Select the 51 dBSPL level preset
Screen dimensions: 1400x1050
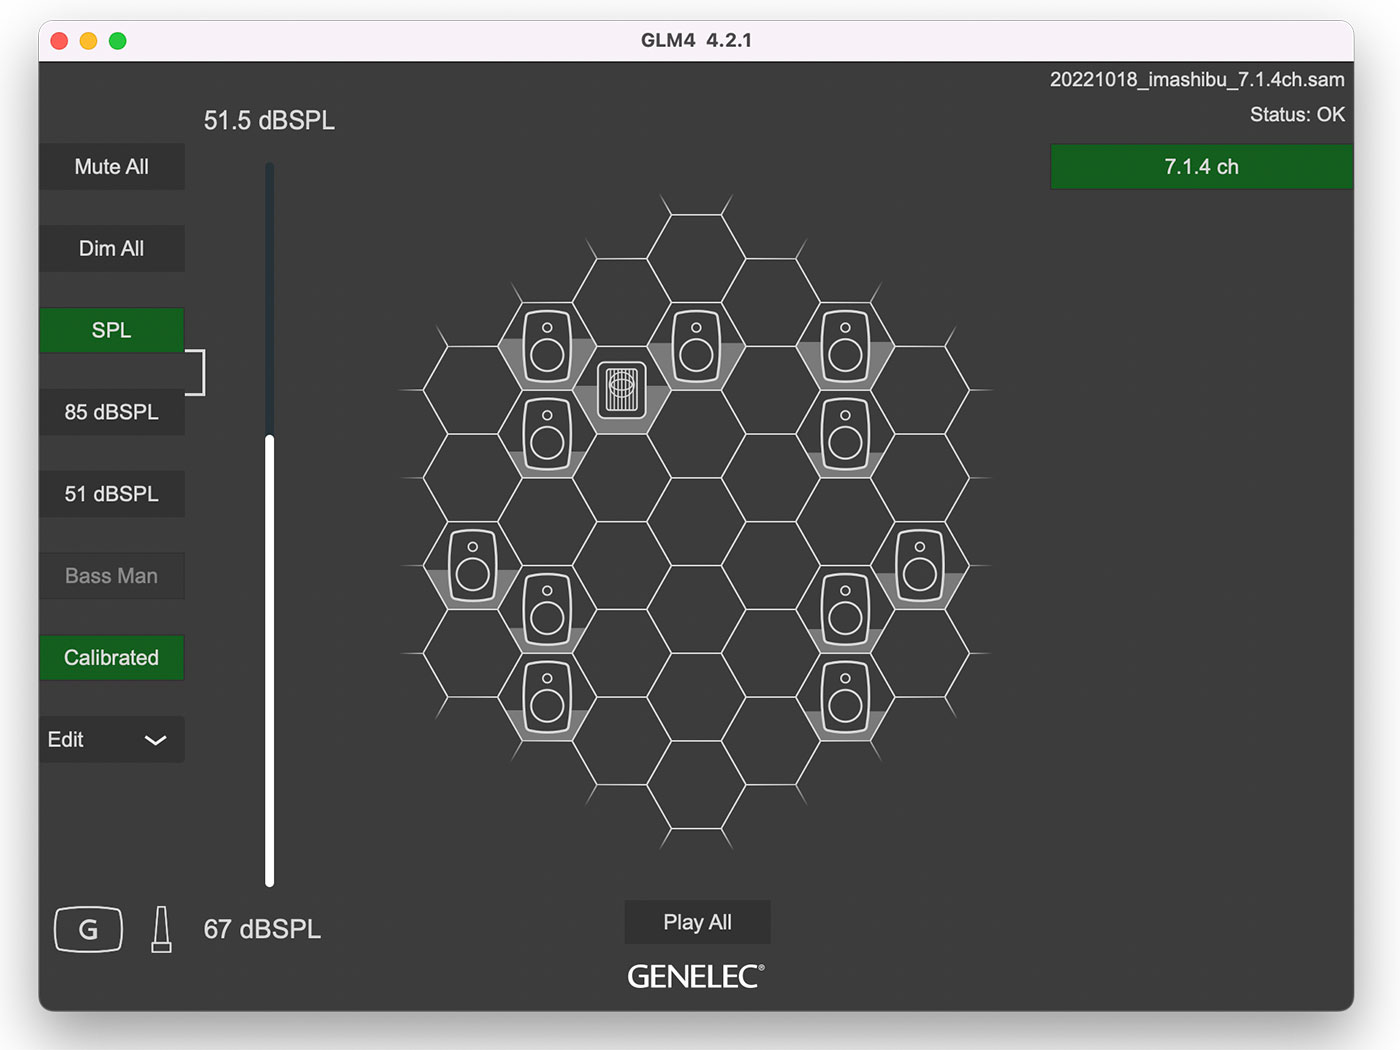click(x=112, y=494)
